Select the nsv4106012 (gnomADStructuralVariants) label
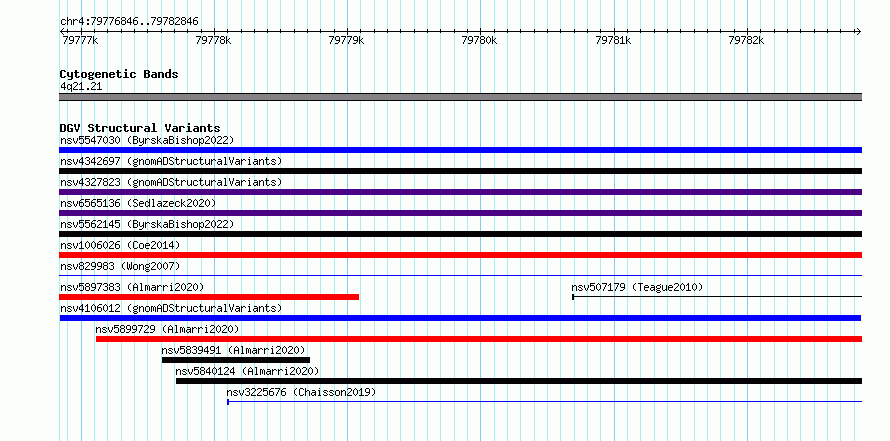The height and width of the screenshot is (441, 890). [171, 308]
